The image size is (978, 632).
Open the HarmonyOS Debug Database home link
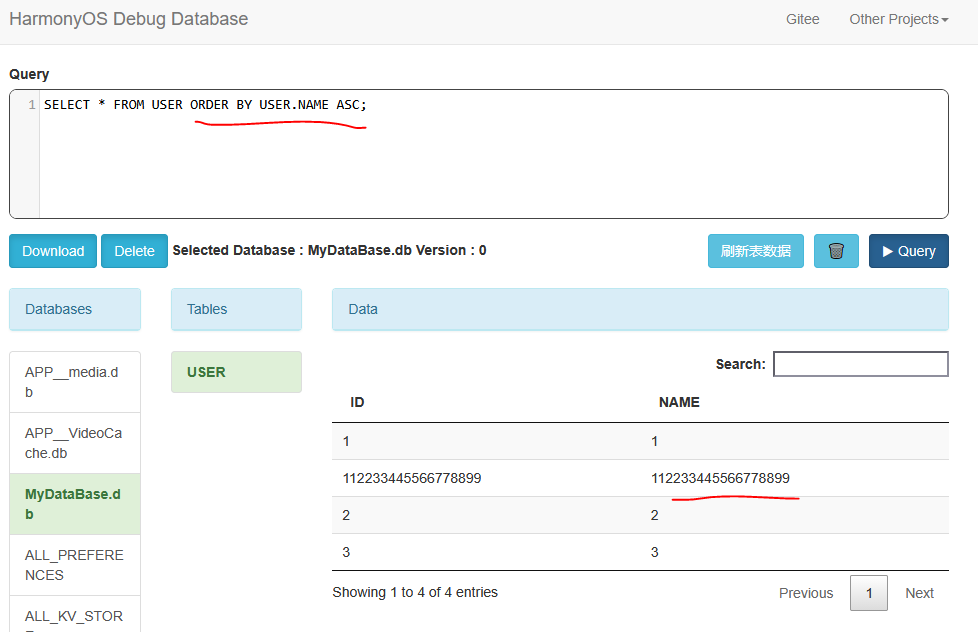click(x=128, y=19)
